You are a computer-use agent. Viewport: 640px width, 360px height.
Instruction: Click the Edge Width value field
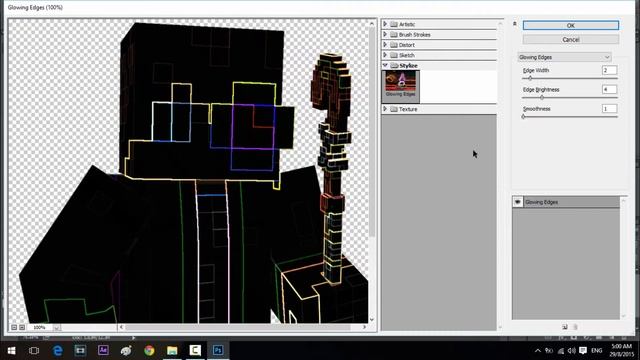[609, 70]
